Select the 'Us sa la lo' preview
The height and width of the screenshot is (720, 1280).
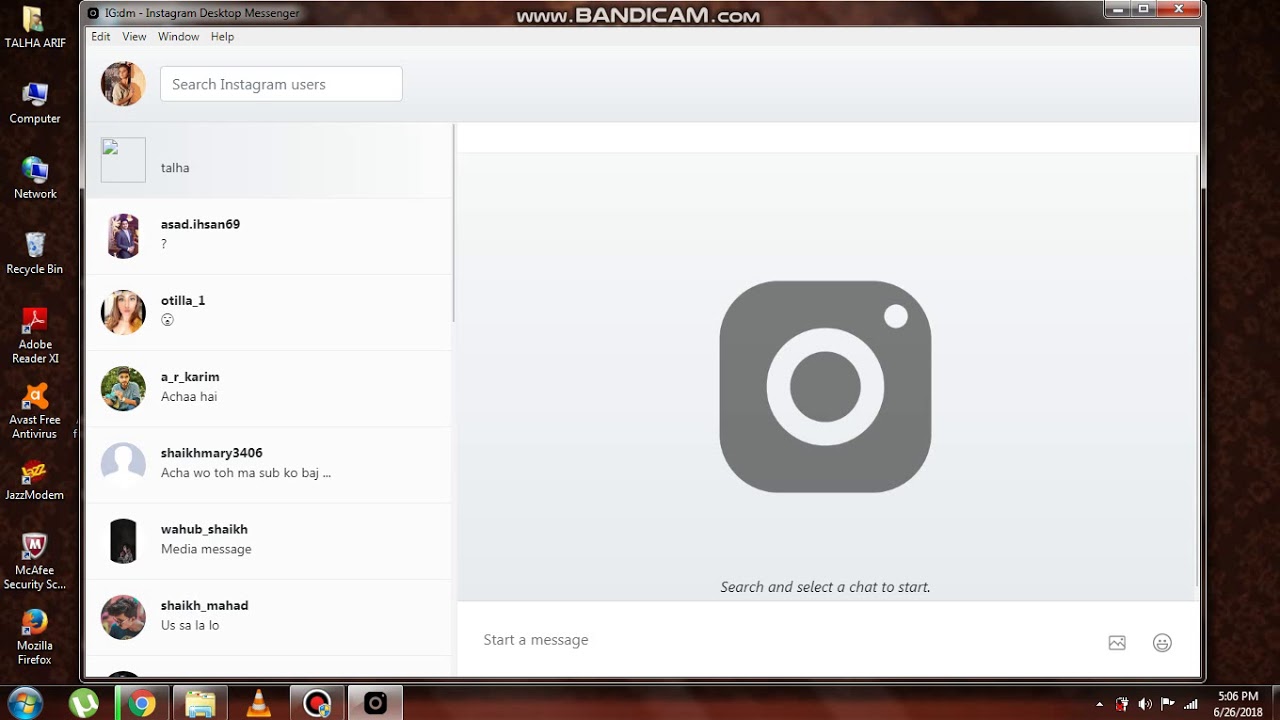[x=190, y=625]
